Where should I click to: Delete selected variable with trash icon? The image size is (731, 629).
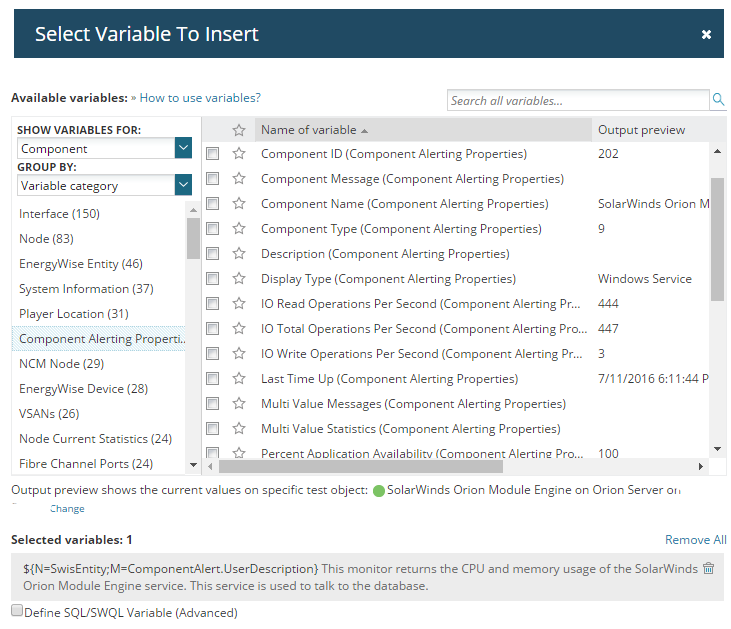[709, 568]
